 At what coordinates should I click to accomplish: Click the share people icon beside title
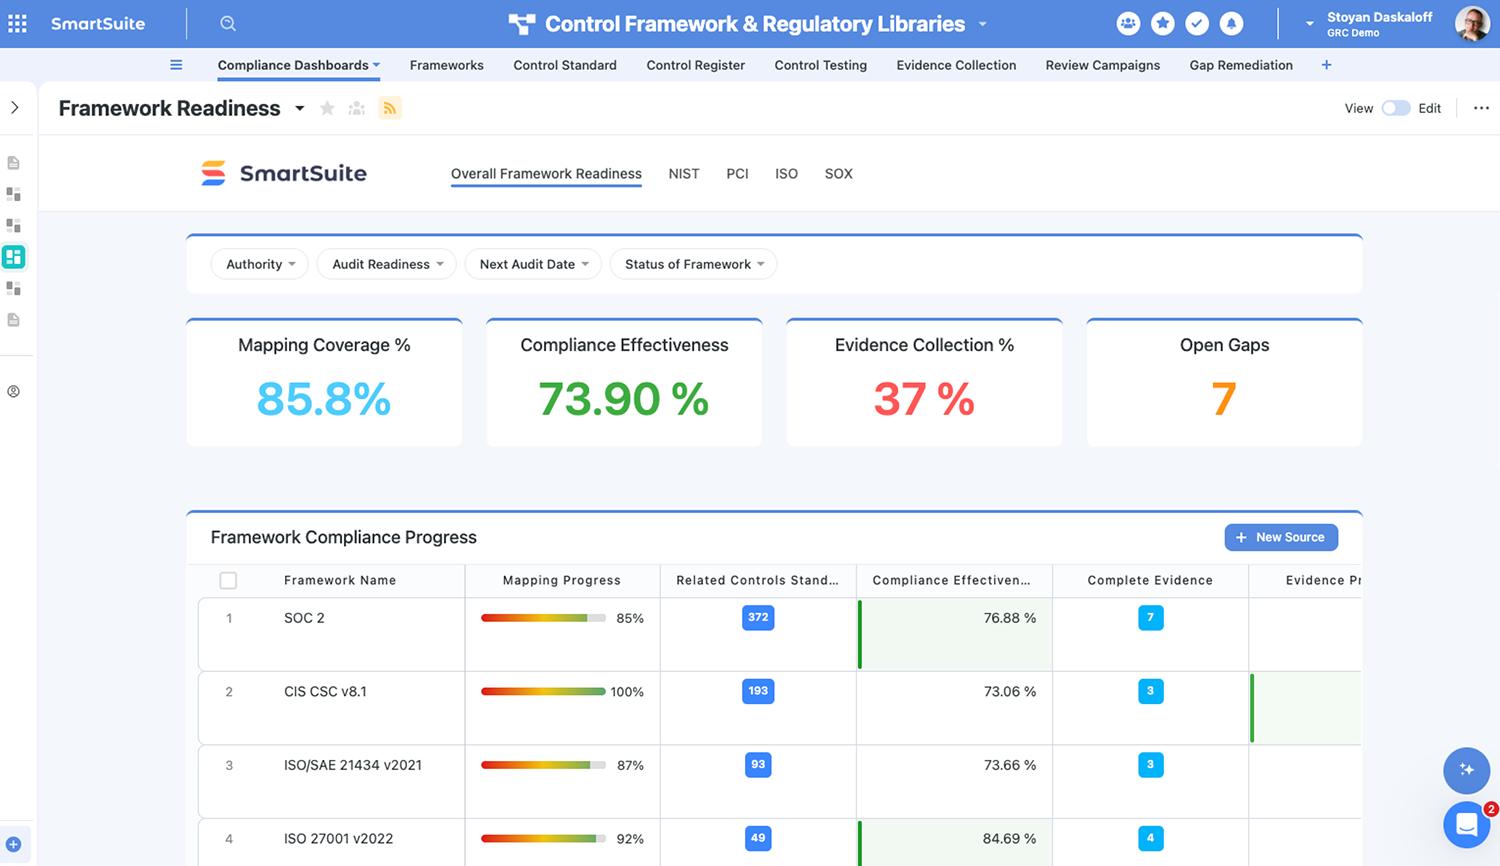tap(357, 108)
